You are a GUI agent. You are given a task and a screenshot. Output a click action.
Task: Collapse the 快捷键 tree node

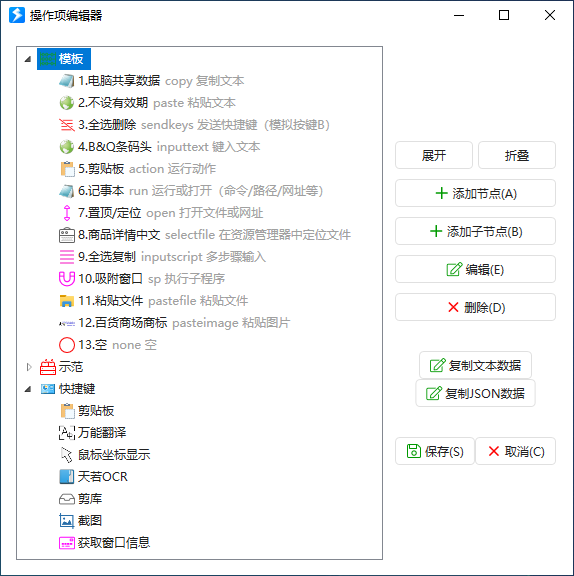click(28, 389)
